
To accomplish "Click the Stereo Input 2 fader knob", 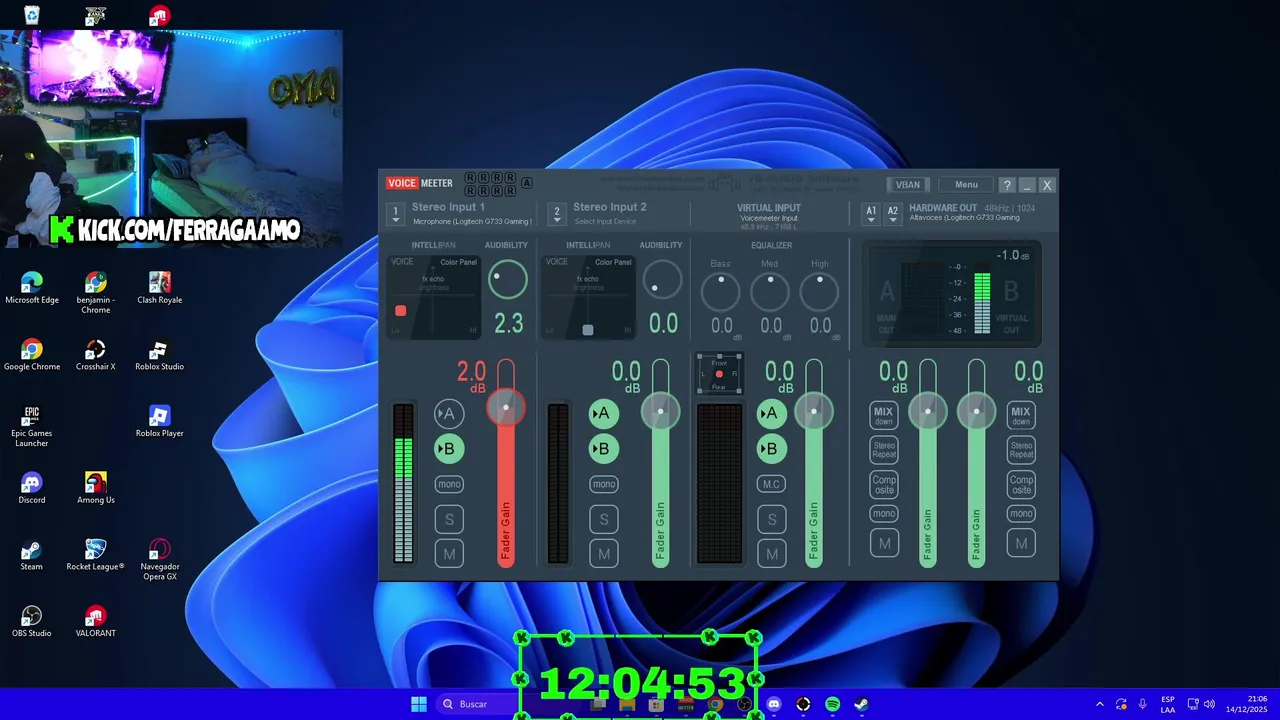I will 660,411.
